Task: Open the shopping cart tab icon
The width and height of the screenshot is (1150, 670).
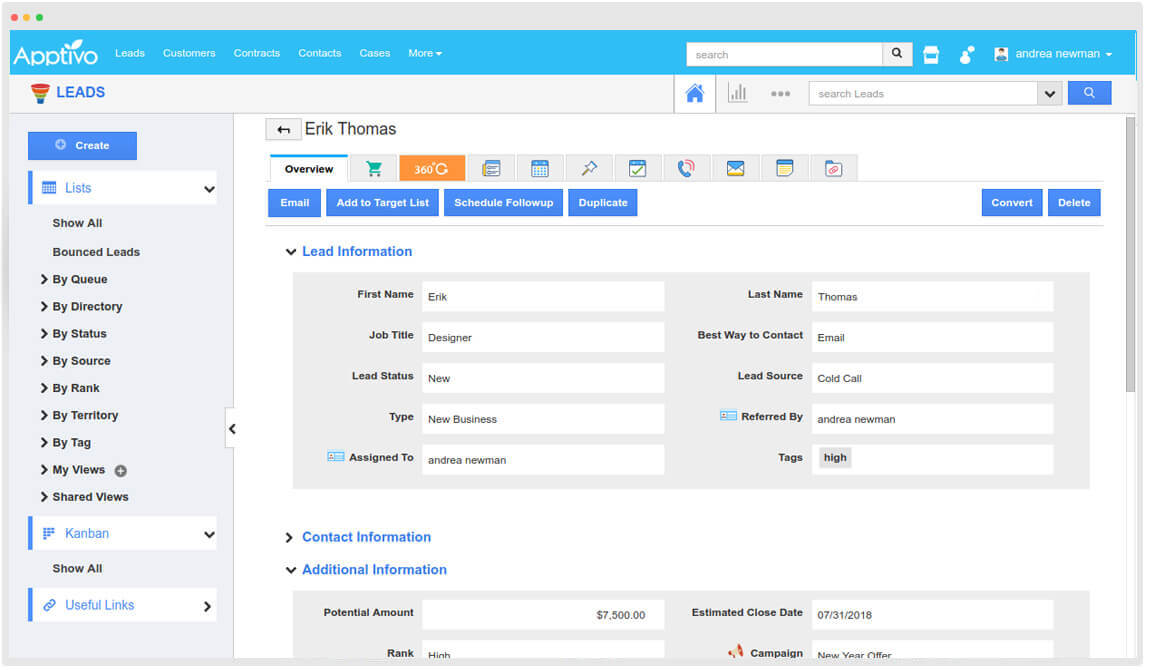Action: click(x=374, y=169)
